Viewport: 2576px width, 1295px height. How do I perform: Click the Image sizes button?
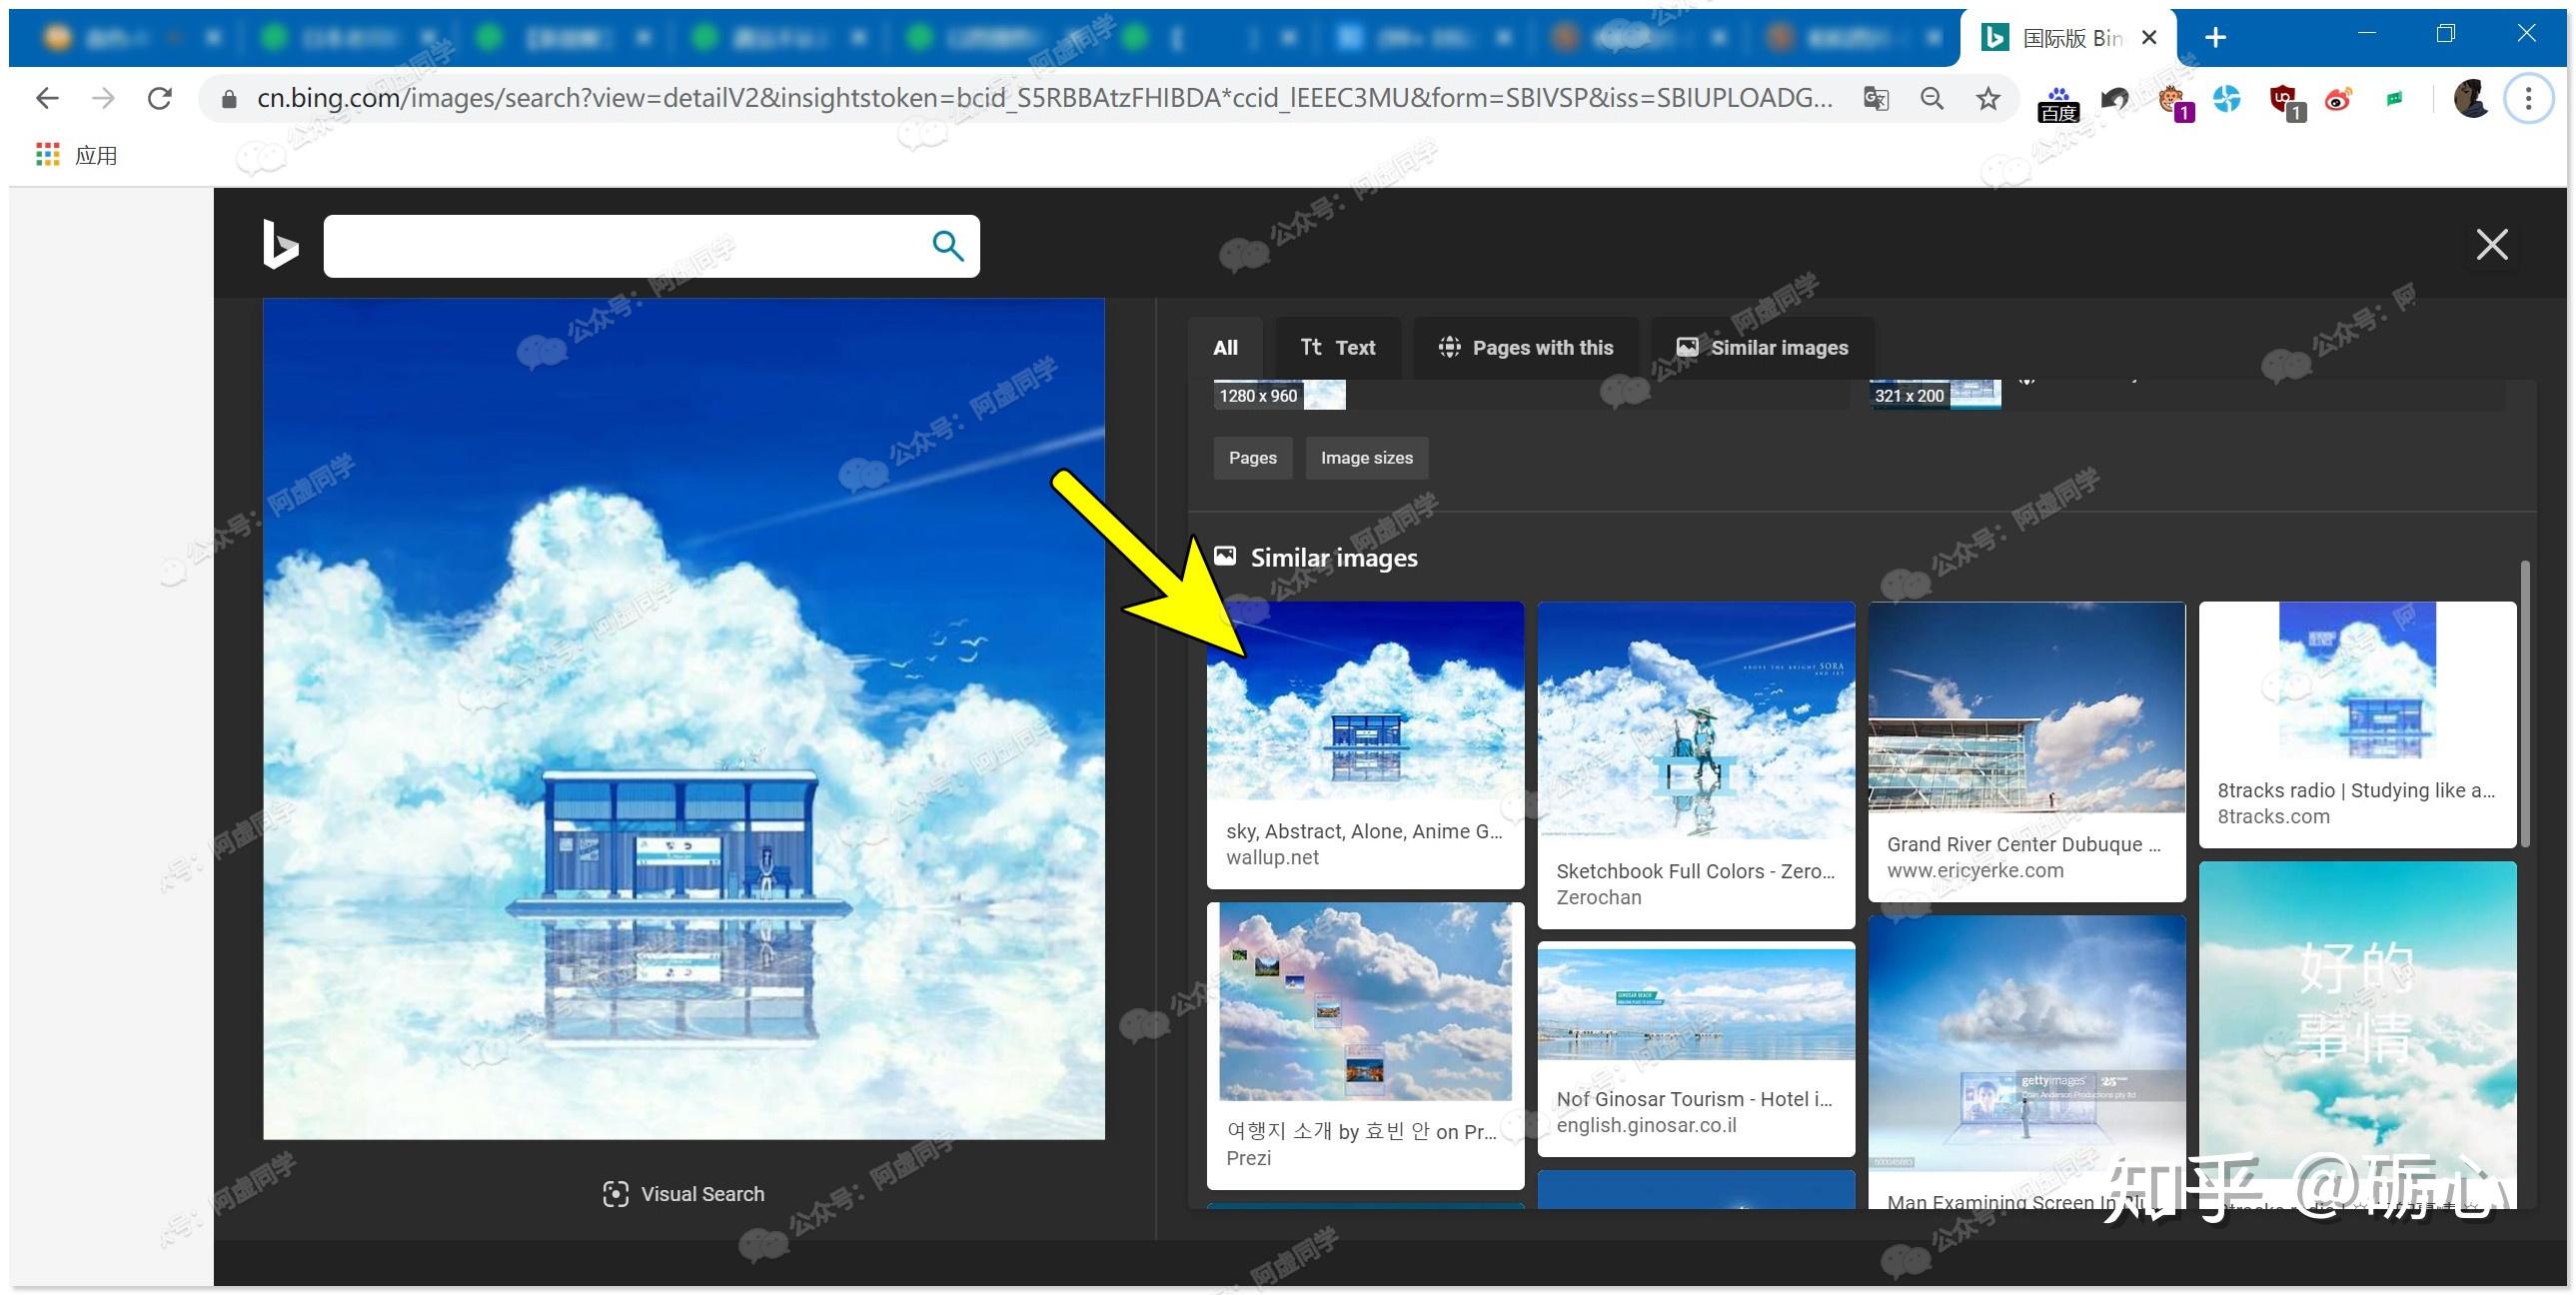click(x=1366, y=457)
